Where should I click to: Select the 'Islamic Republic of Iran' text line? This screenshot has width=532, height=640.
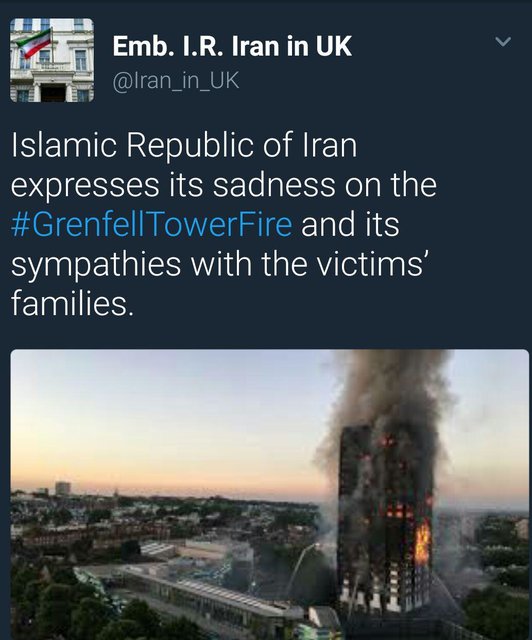coord(184,146)
